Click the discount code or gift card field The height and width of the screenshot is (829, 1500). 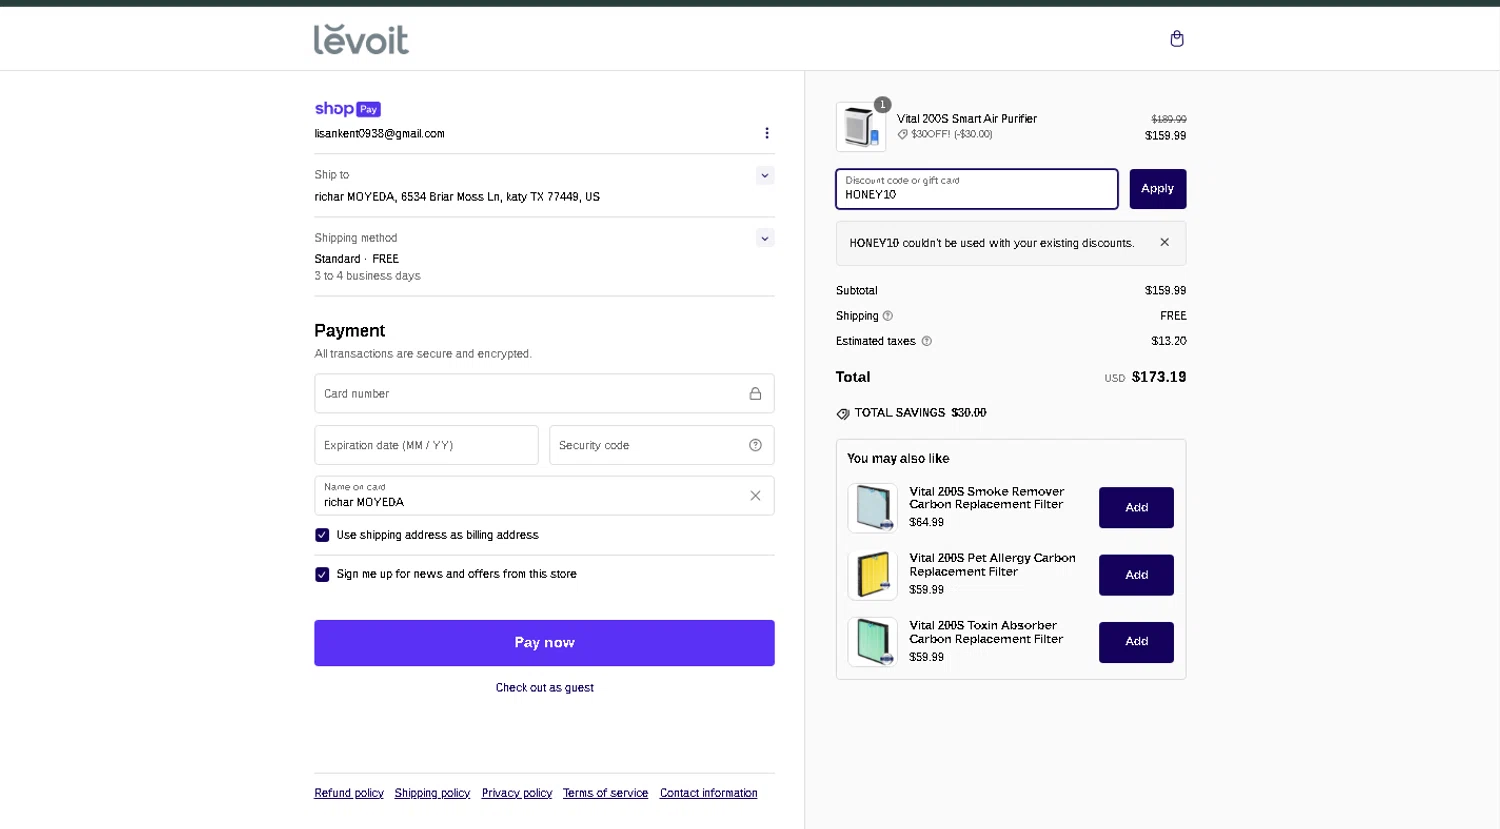[977, 189]
